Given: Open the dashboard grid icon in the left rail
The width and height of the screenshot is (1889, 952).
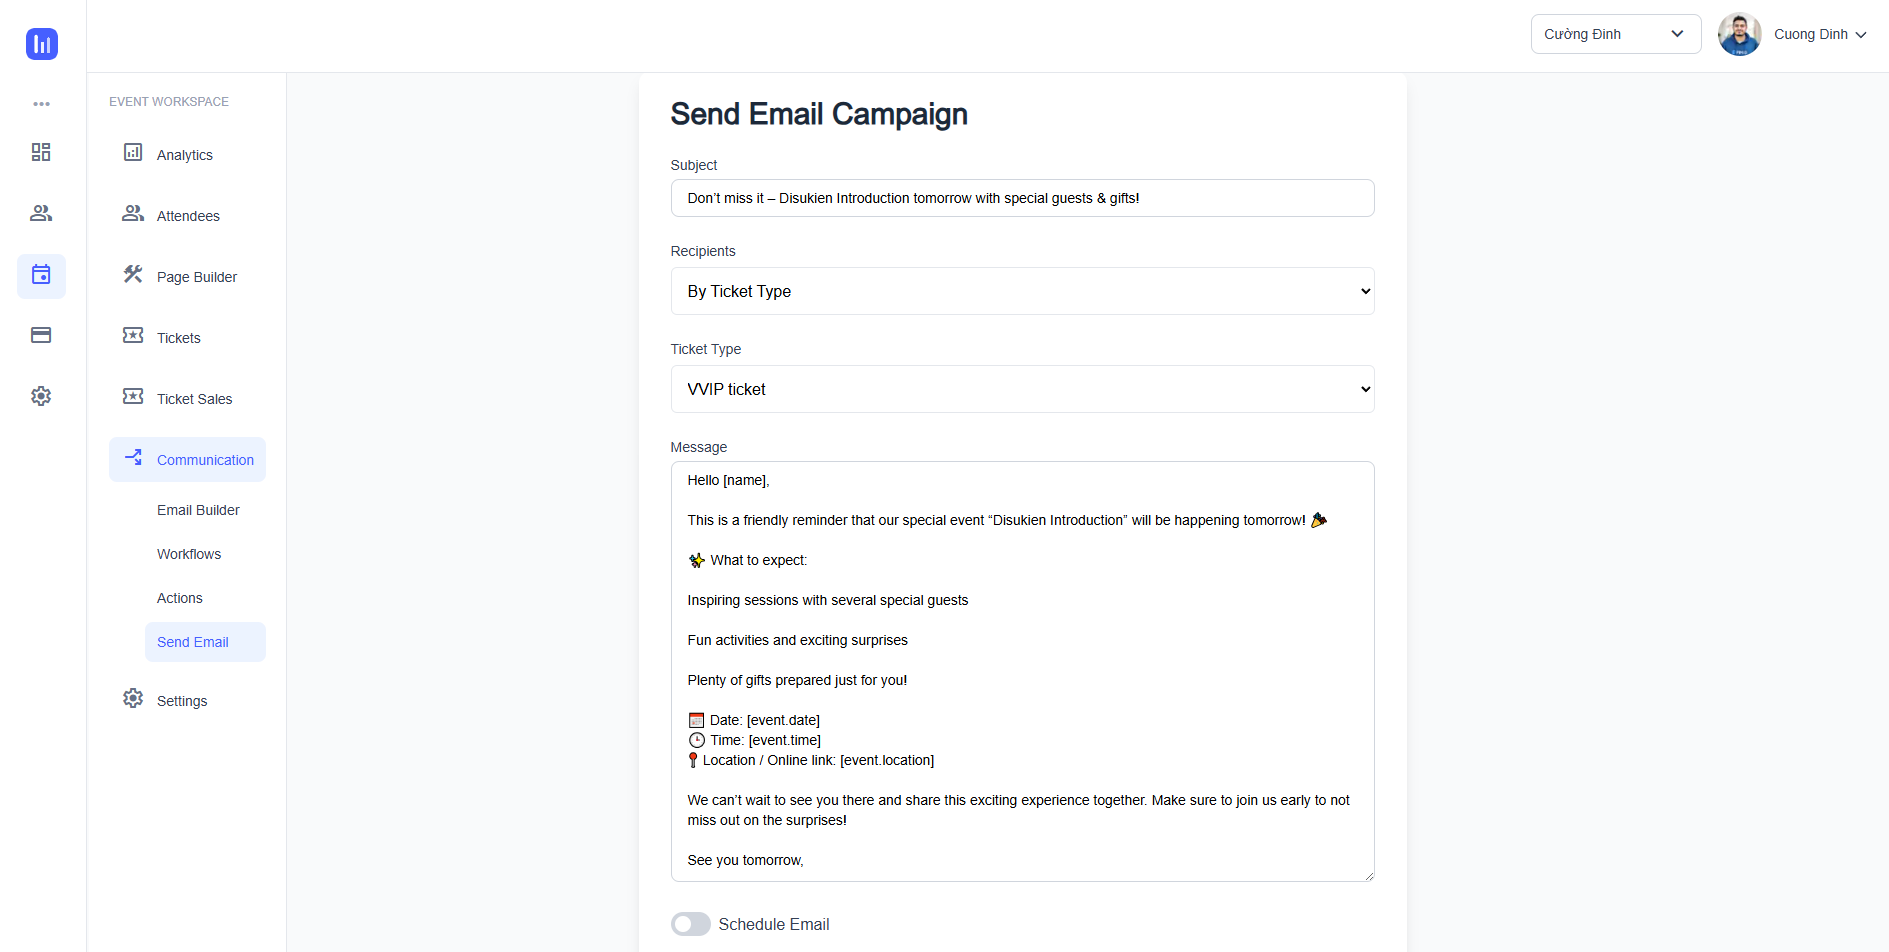Looking at the screenshot, I should (x=41, y=152).
